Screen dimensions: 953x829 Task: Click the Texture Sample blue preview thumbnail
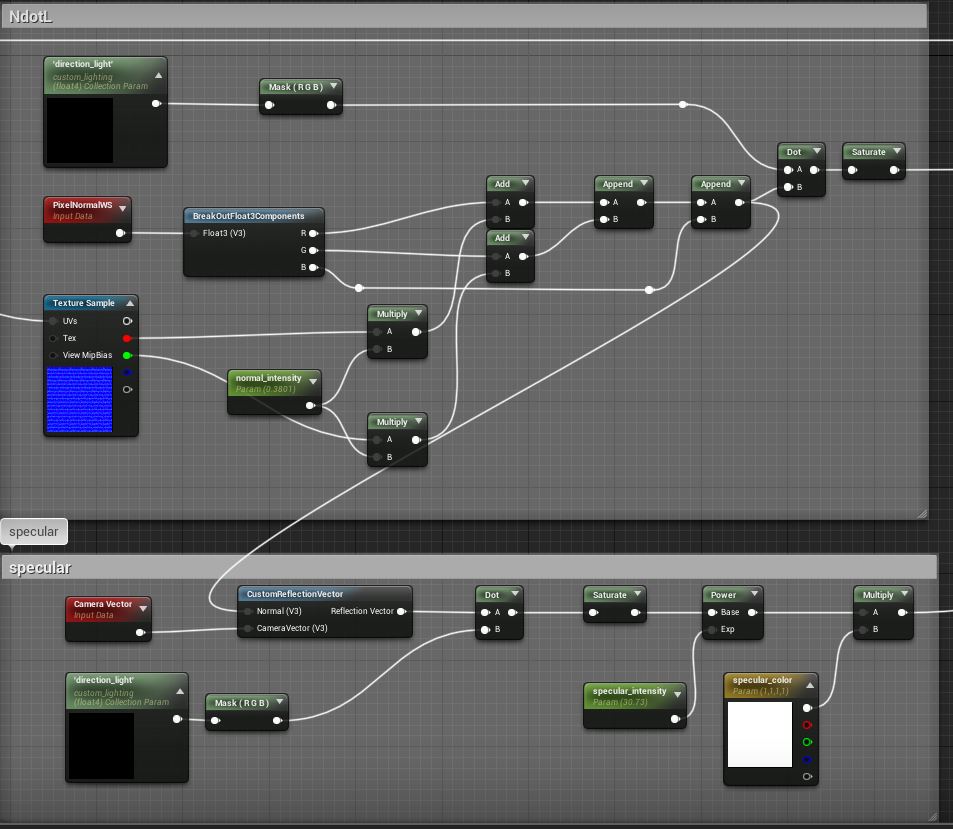point(79,400)
